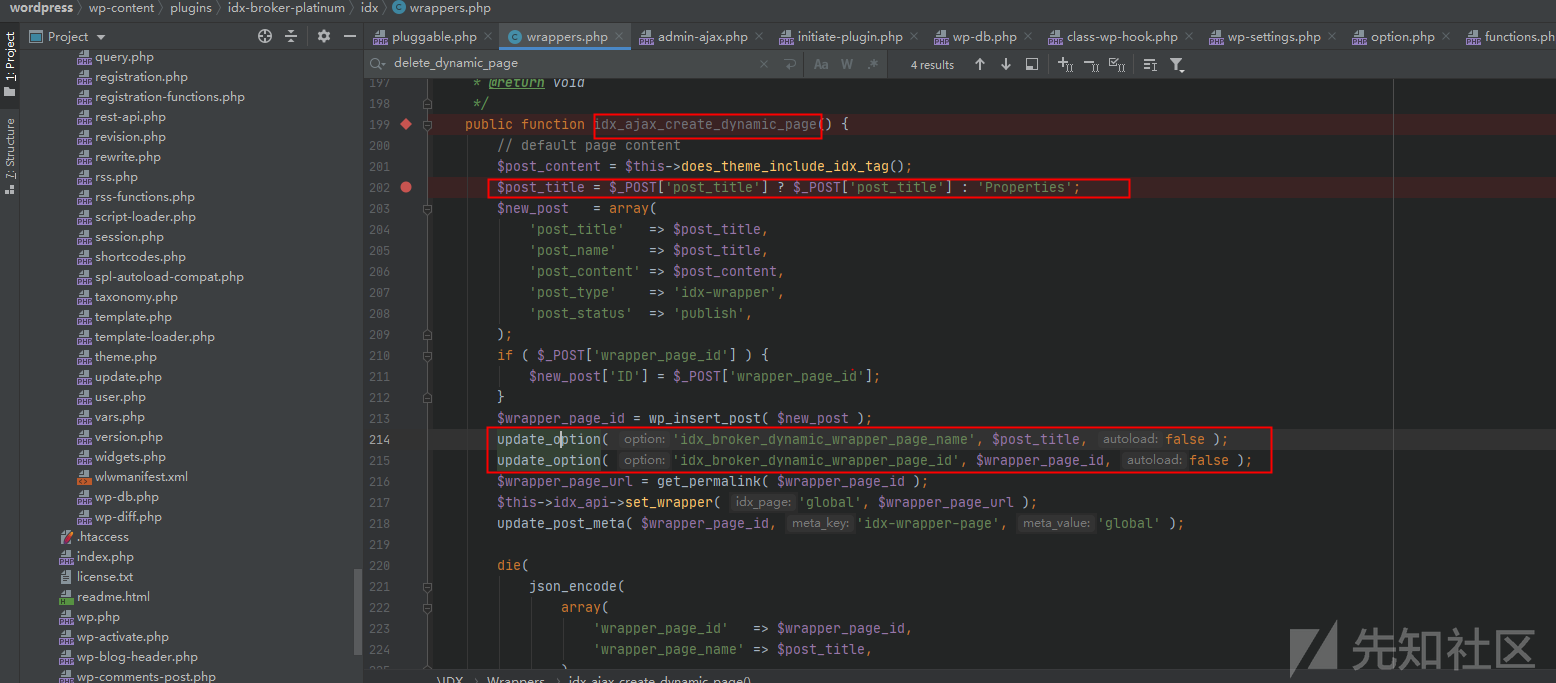Jump to next search occurrence arrow
Image resolution: width=1556 pixels, height=683 pixels.
coord(1005,64)
